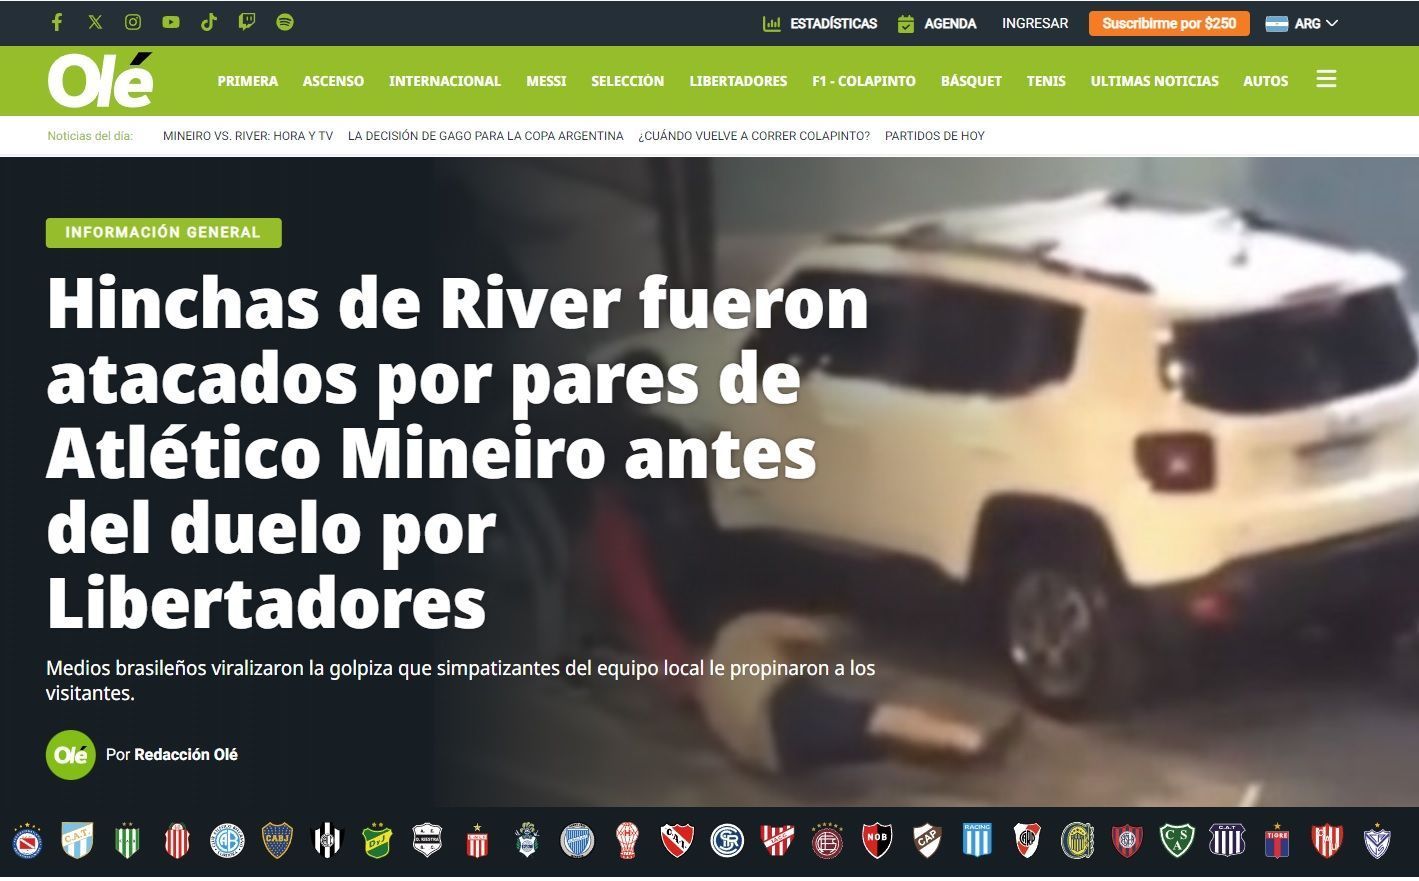The width and height of the screenshot is (1419, 881).
Task: Select the Rosario Central crest
Action: coord(1077,841)
